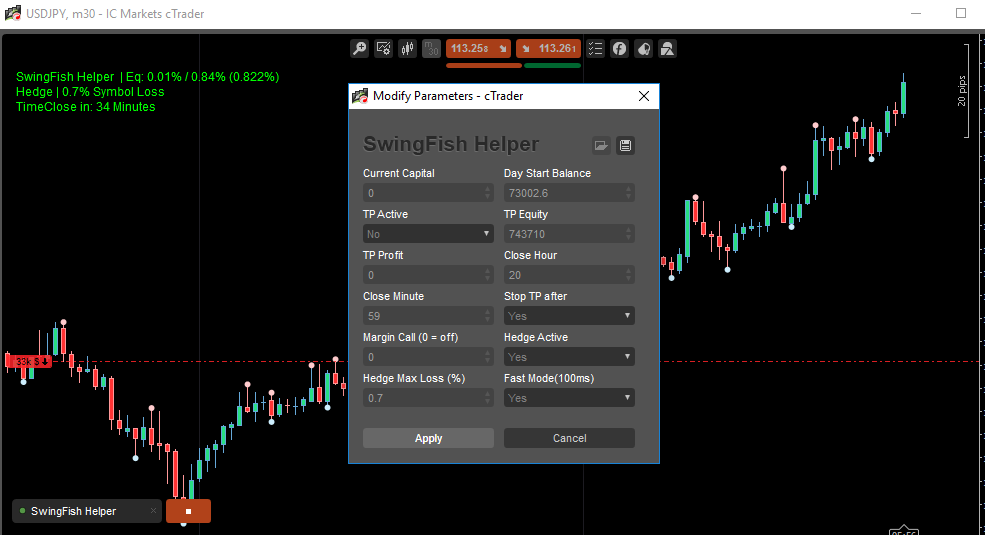Image resolution: width=985 pixels, height=535 pixels.
Task: Click the Close Minute field showing 59
Action: 428,316
